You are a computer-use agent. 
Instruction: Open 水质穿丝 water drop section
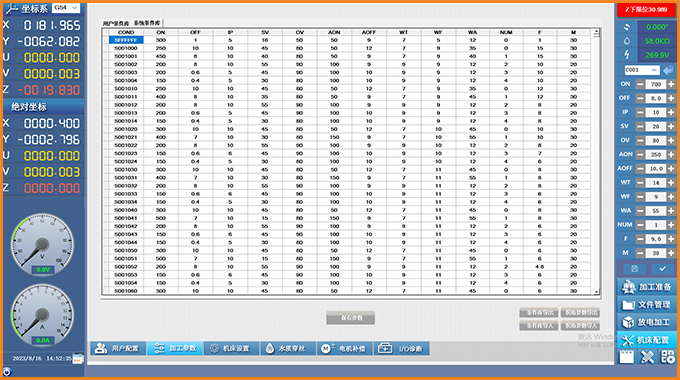pos(288,348)
